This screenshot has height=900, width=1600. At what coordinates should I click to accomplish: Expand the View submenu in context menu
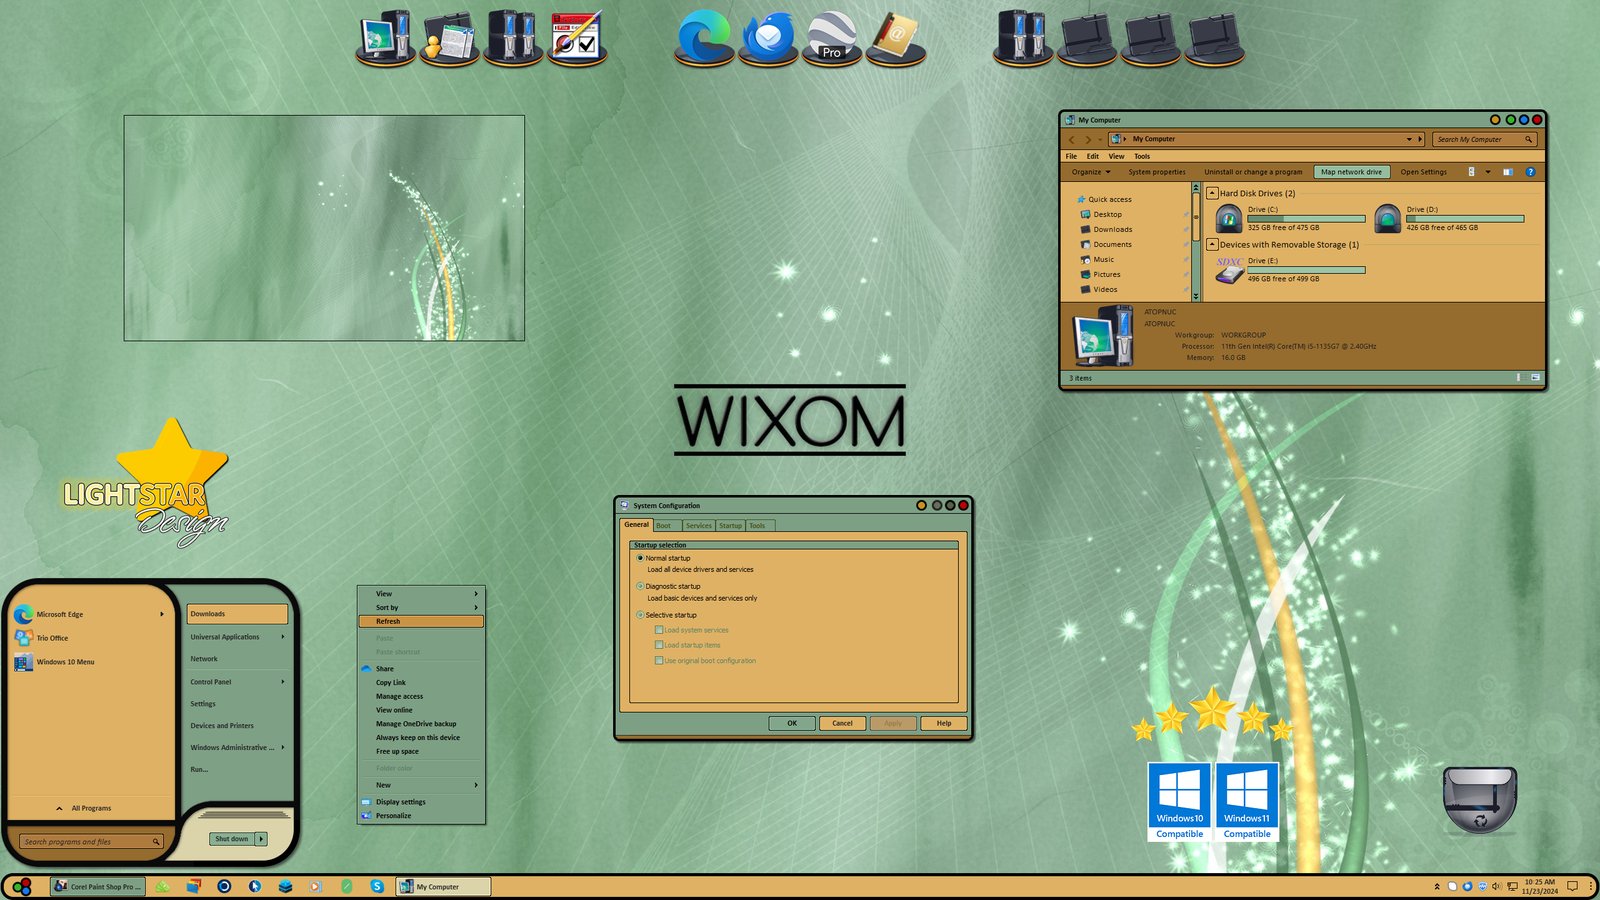pyautogui.click(x=476, y=594)
